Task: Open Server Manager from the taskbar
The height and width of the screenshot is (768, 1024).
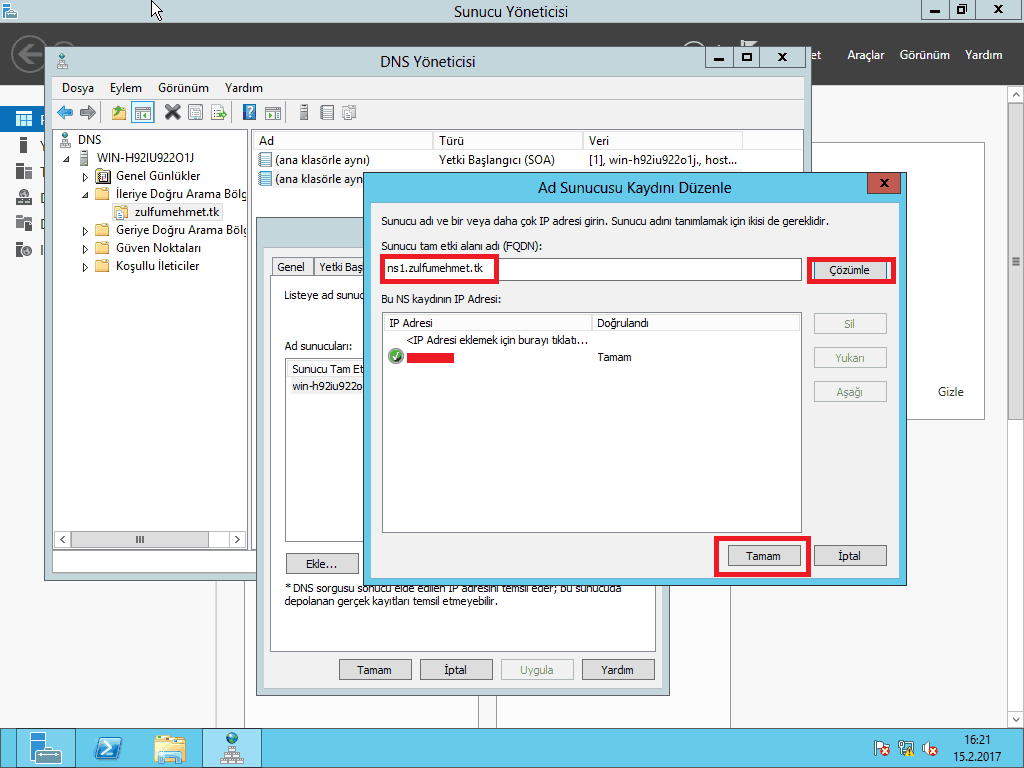Action: point(45,748)
